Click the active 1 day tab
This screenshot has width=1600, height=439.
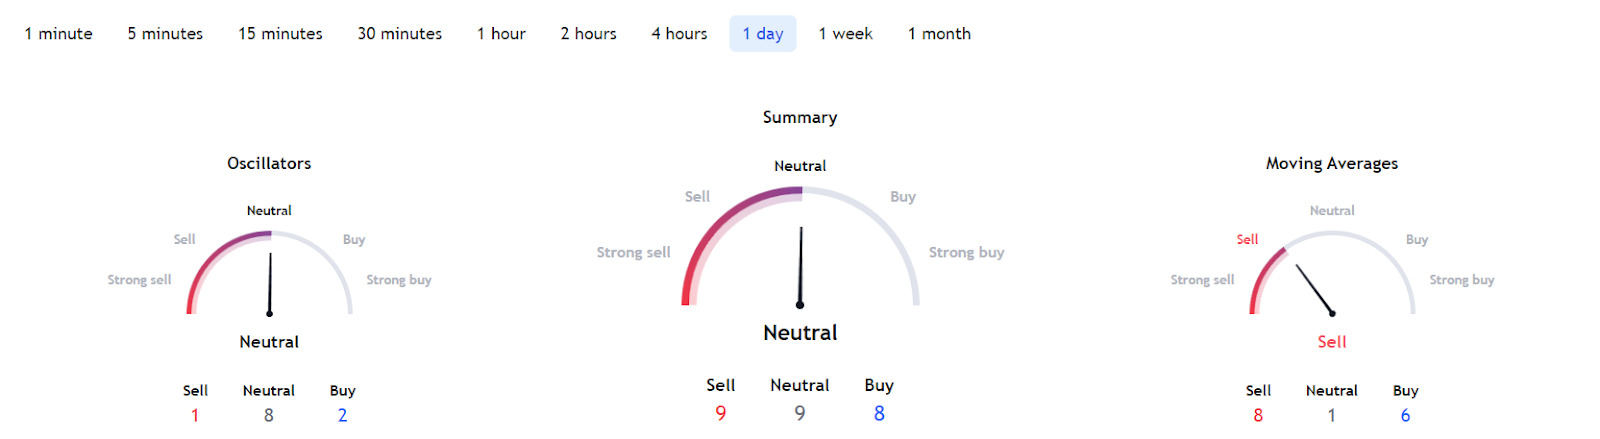click(763, 34)
